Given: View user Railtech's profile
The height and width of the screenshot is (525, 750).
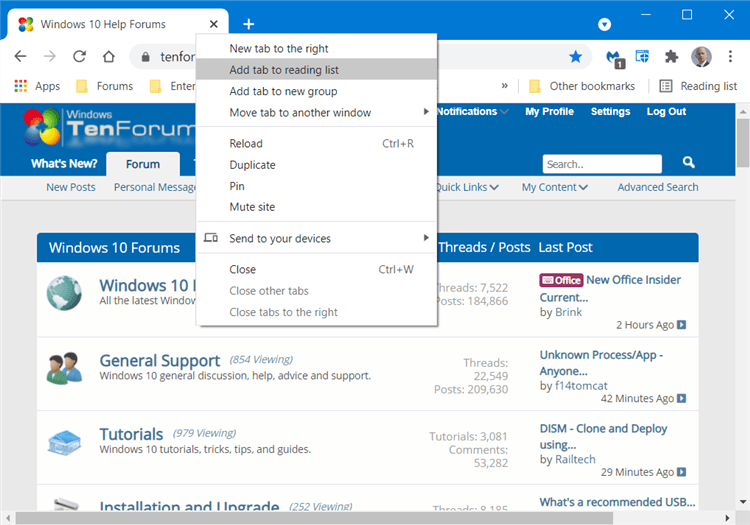Looking at the screenshot, I should (x=575, y=459).
